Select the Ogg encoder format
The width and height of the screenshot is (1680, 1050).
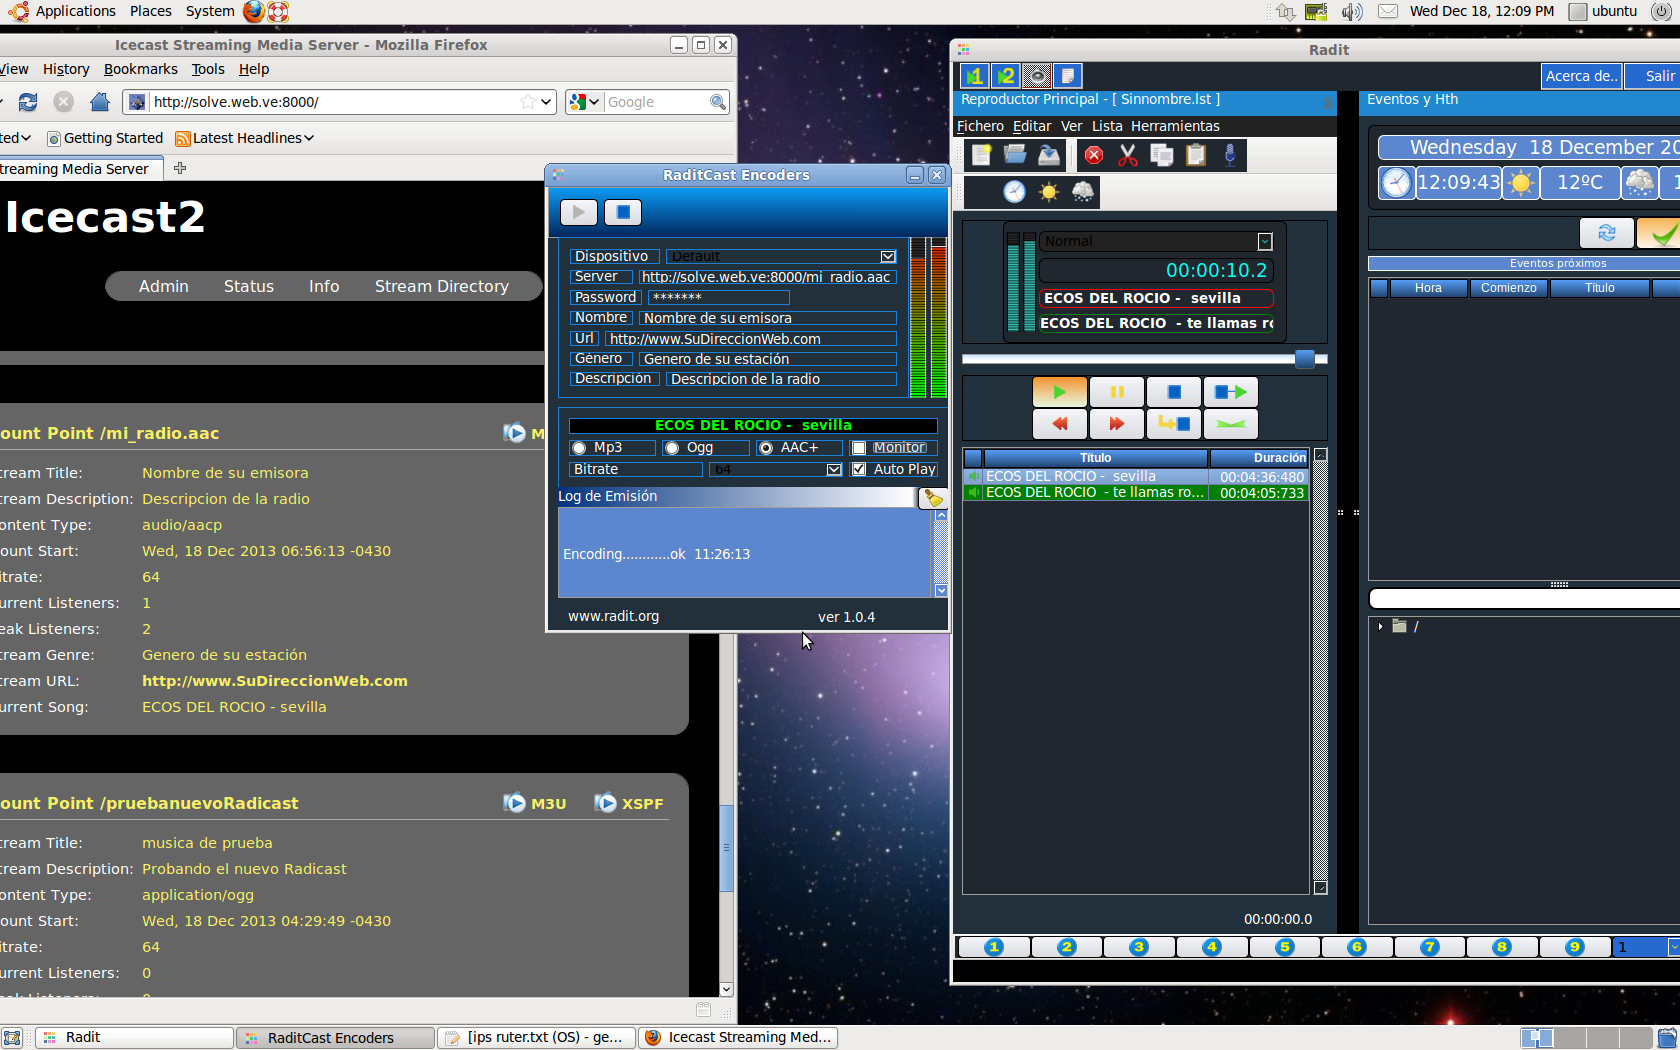click(x=672, y=448)
